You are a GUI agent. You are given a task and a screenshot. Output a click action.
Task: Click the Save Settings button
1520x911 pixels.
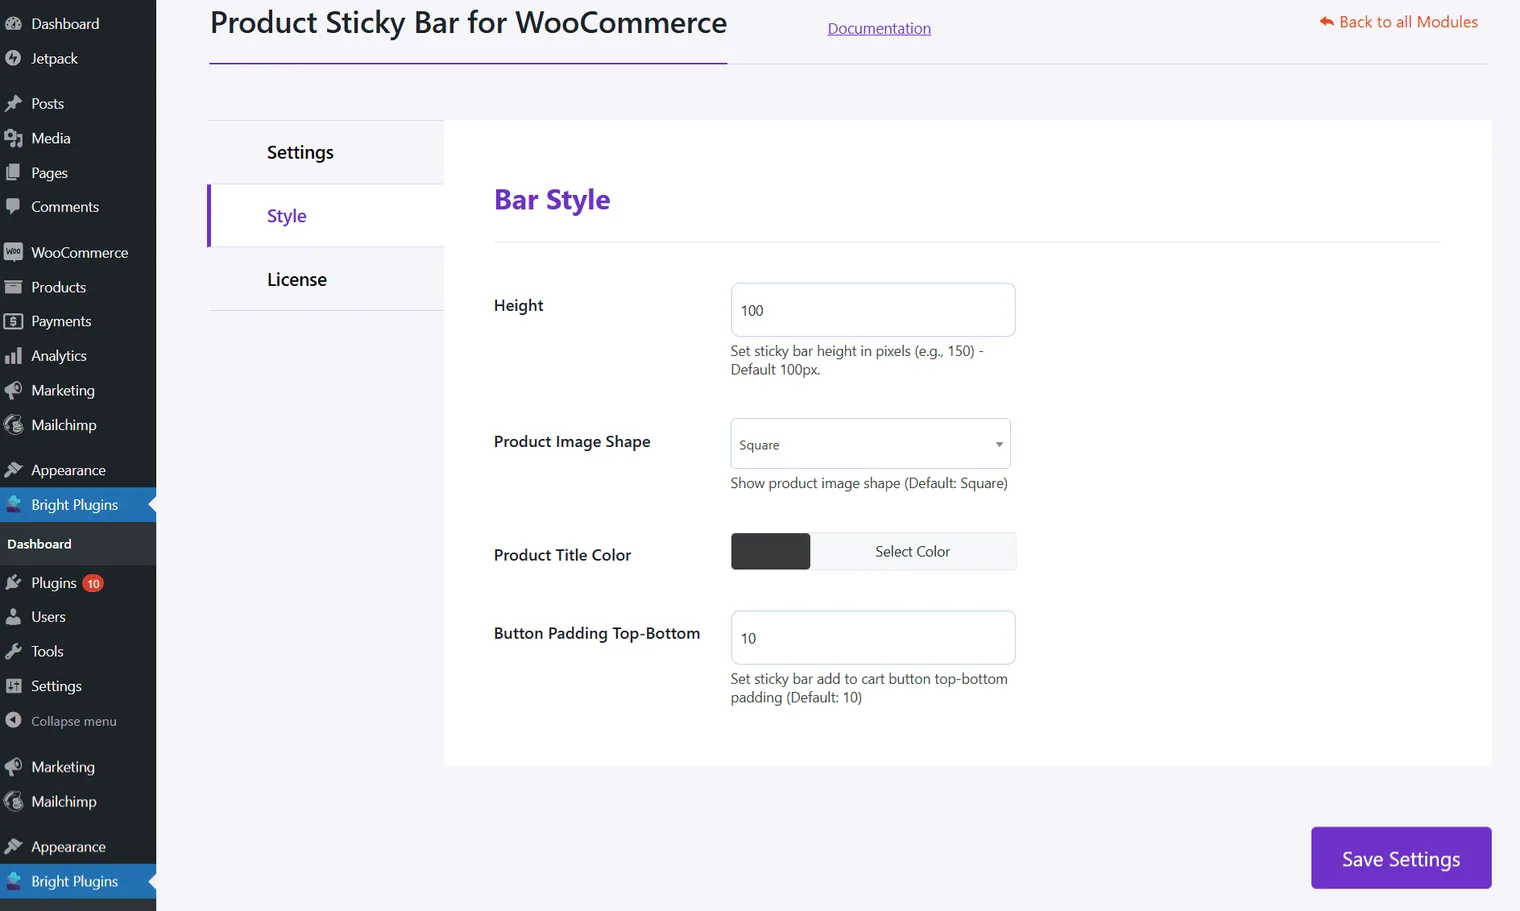click(1401, 858)
